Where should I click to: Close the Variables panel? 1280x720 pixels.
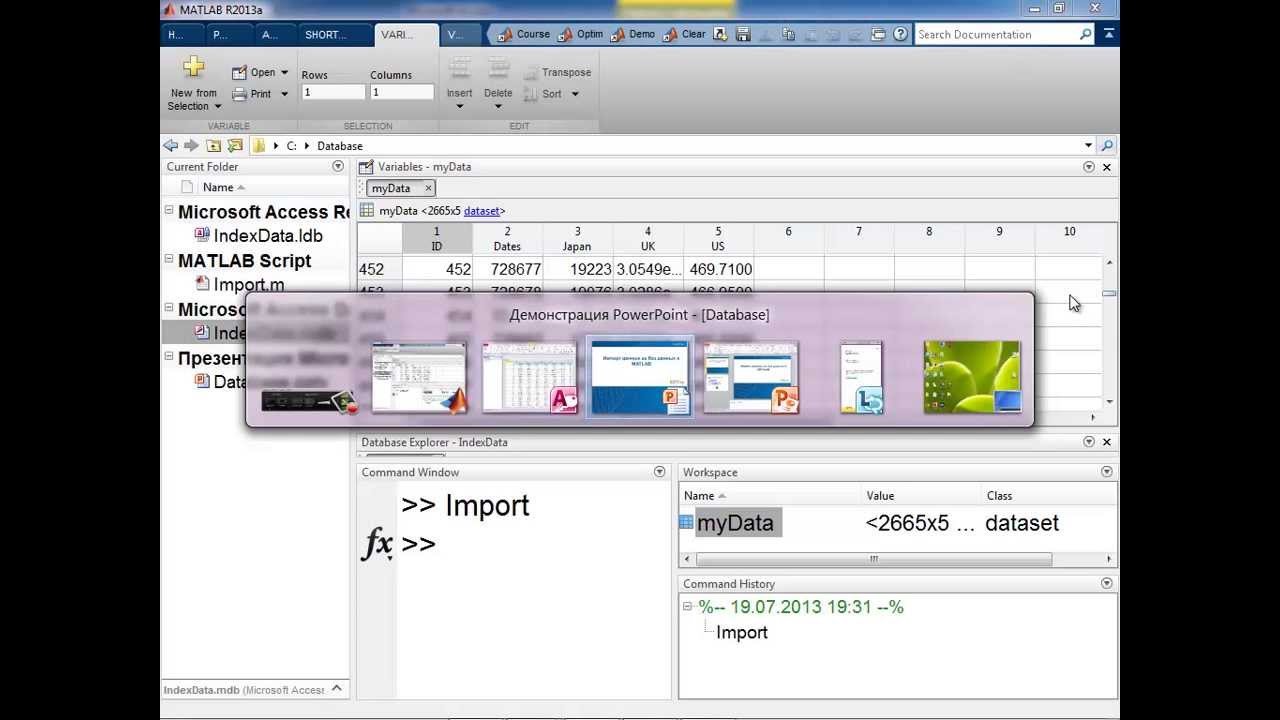[x=1107, y=167]
